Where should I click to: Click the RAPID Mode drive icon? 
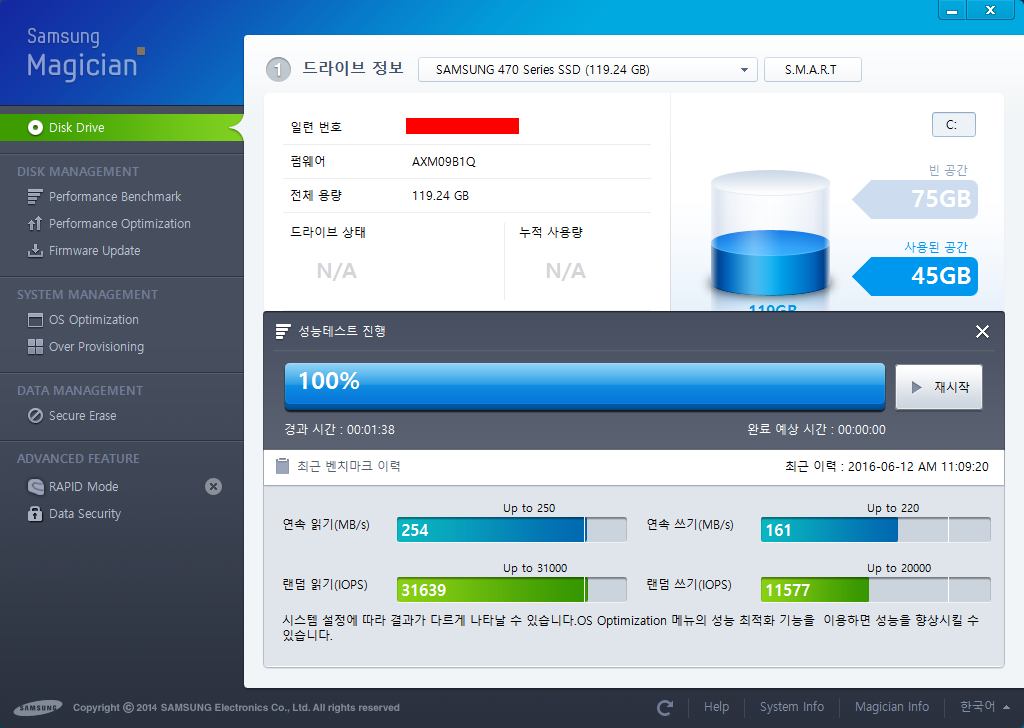(x=35, y=486)
